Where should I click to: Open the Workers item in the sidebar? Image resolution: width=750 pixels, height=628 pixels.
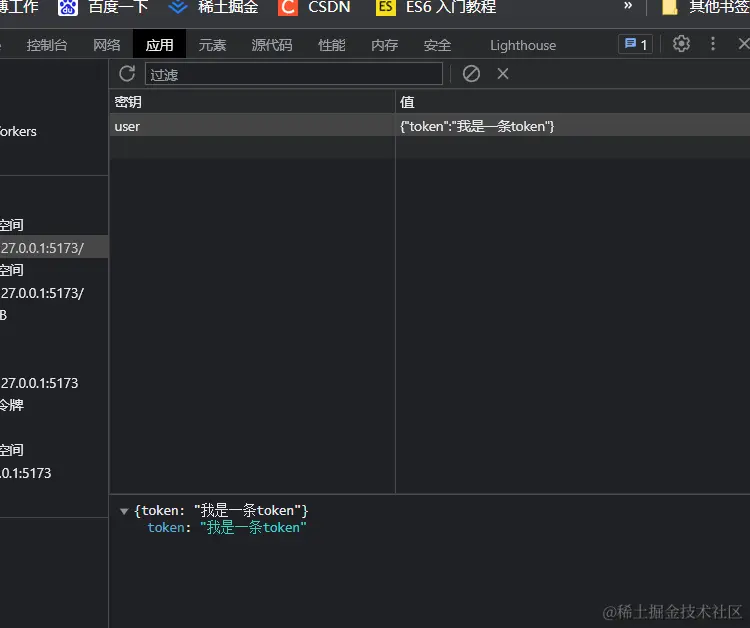[18, 131]
